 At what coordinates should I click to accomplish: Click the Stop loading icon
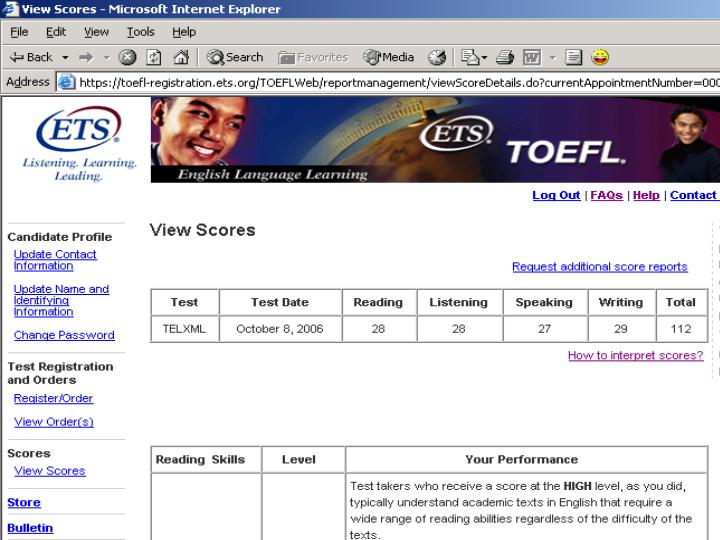coord(127,57)
